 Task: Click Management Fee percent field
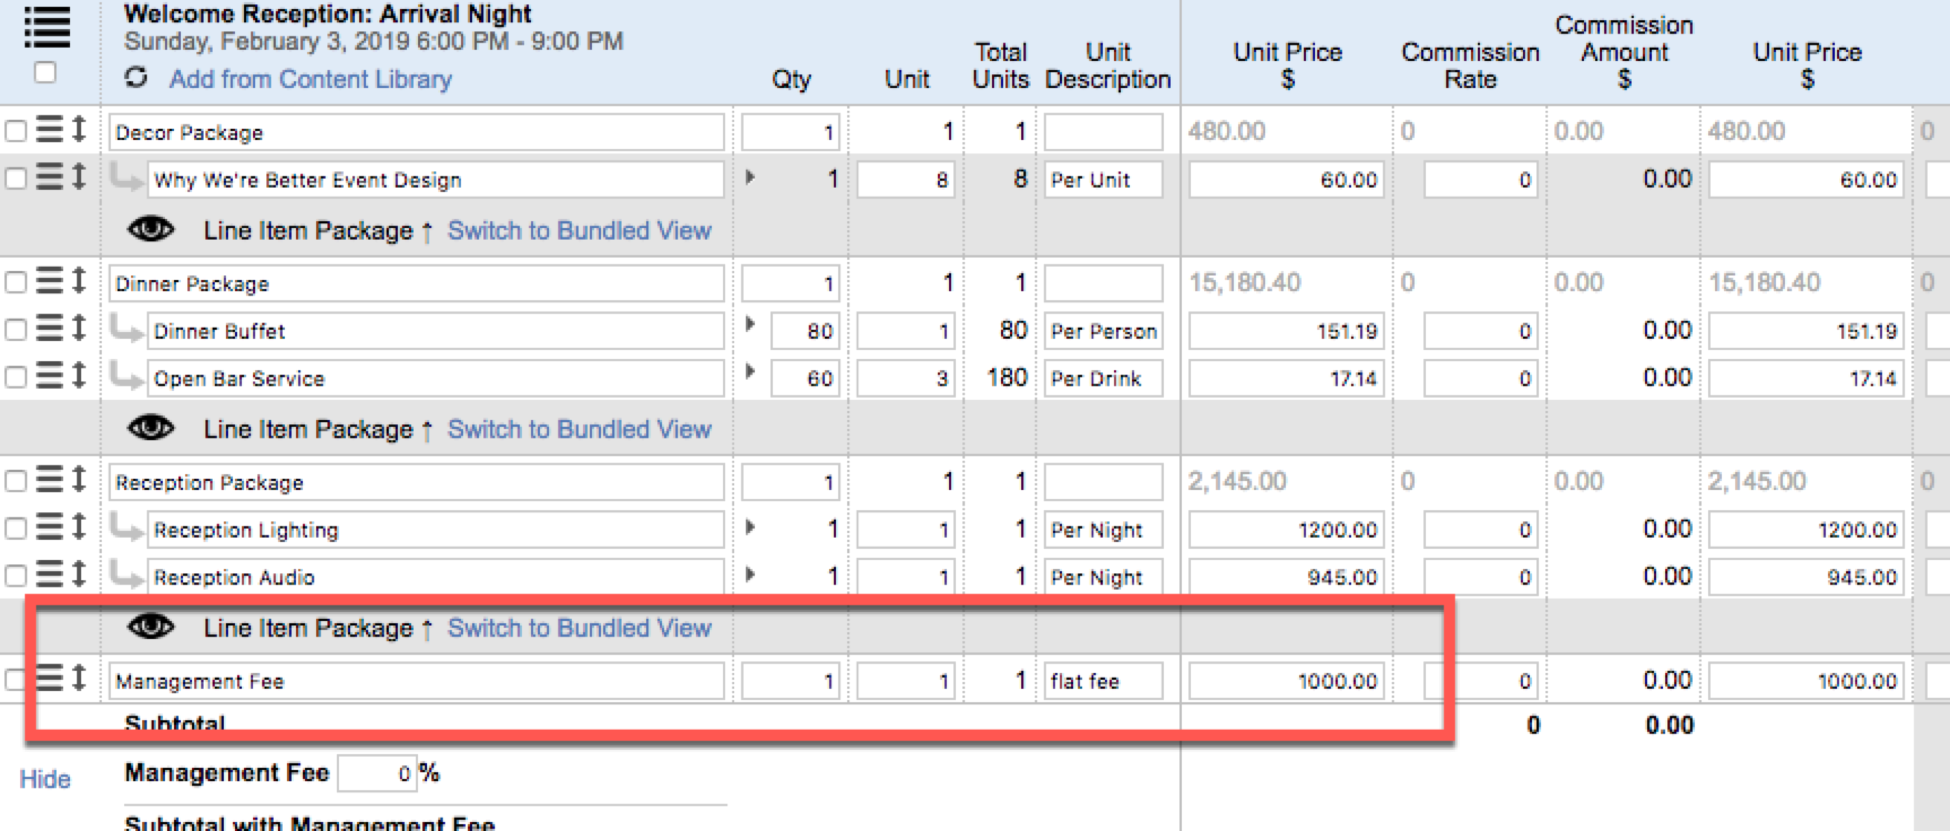(x=377, y=773)
